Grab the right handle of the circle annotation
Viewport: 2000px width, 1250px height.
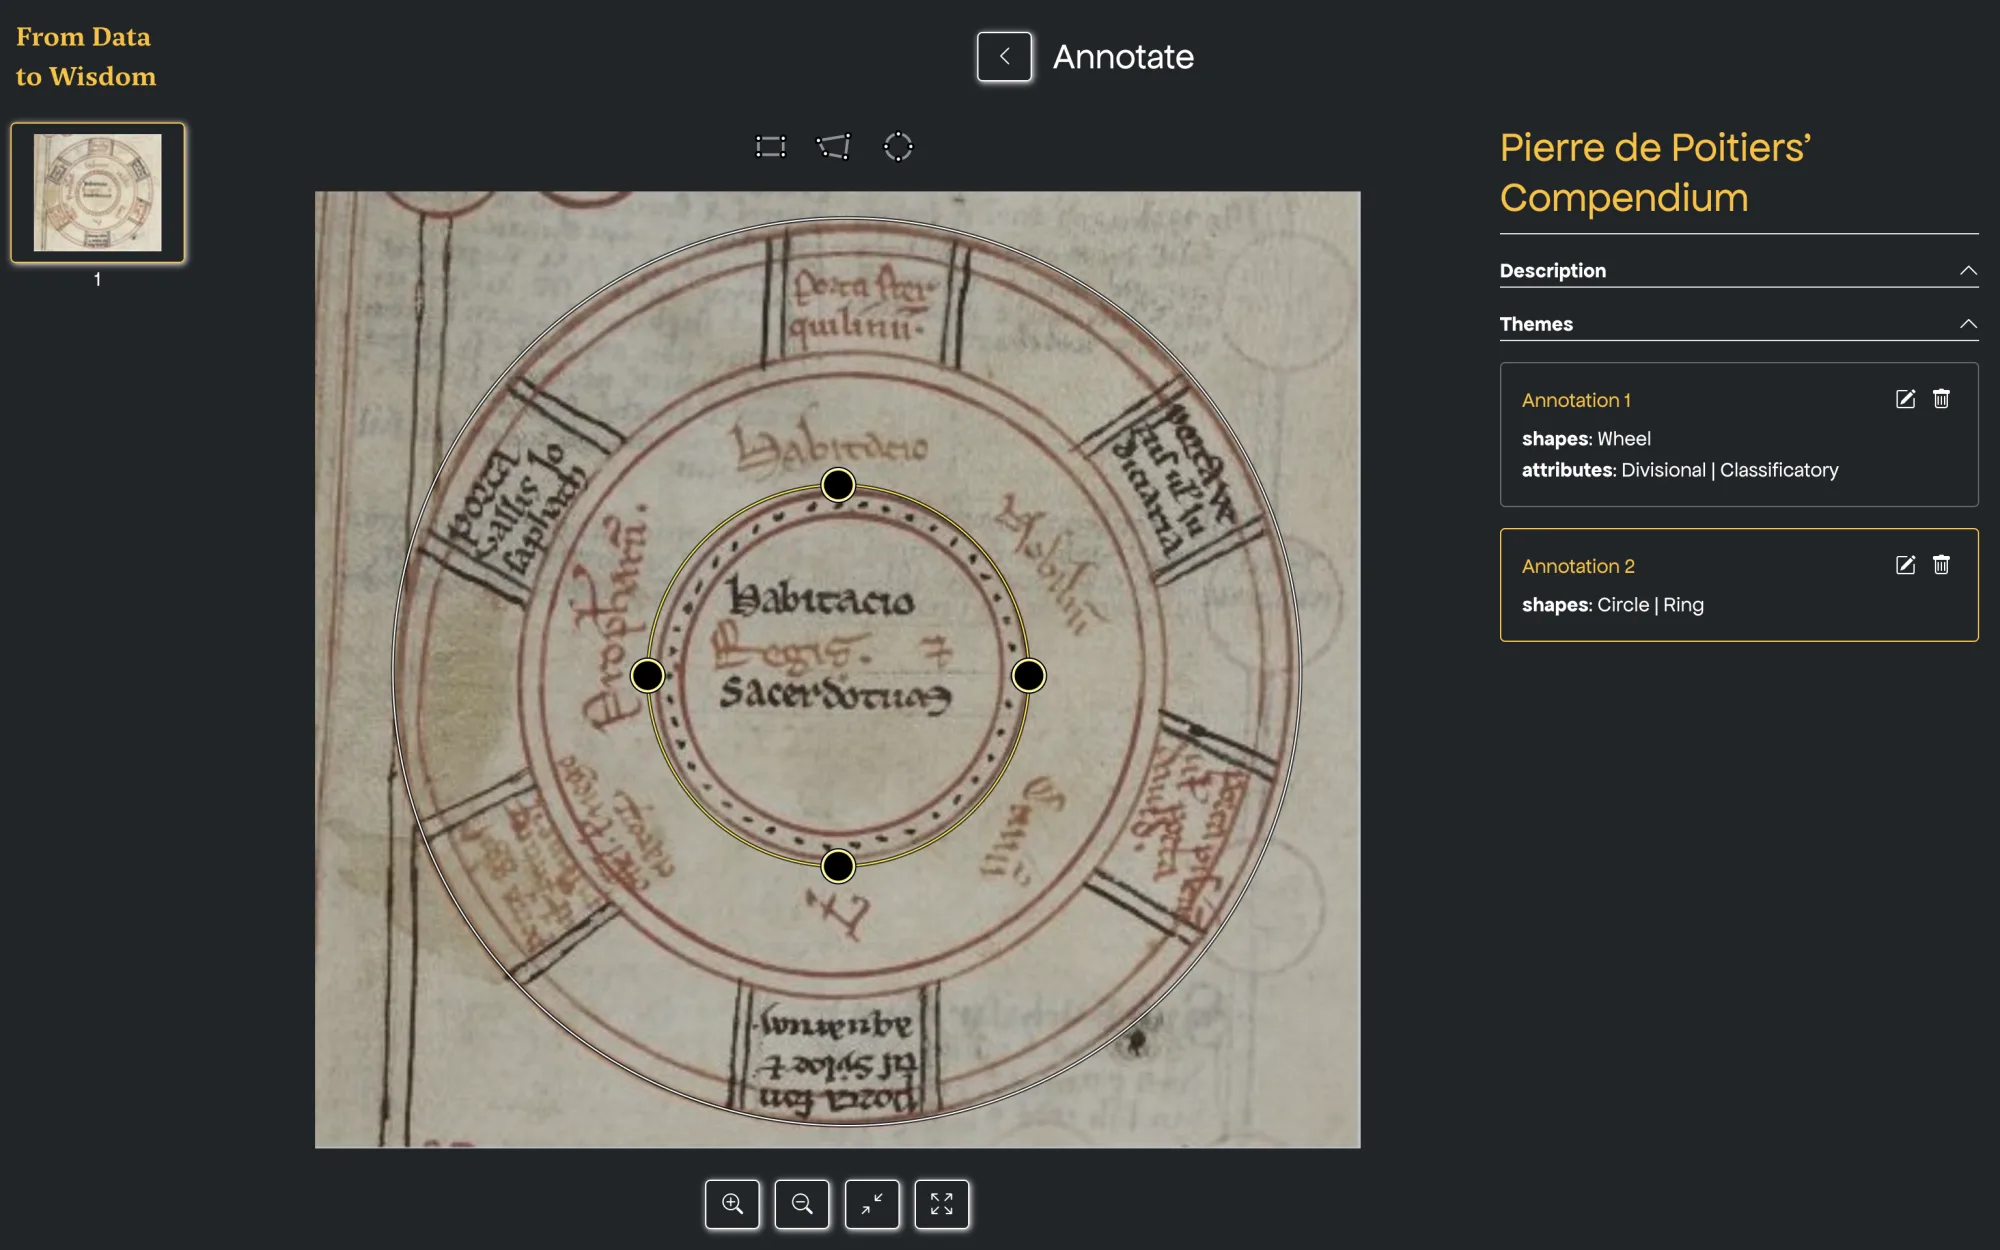point(1029,676)
